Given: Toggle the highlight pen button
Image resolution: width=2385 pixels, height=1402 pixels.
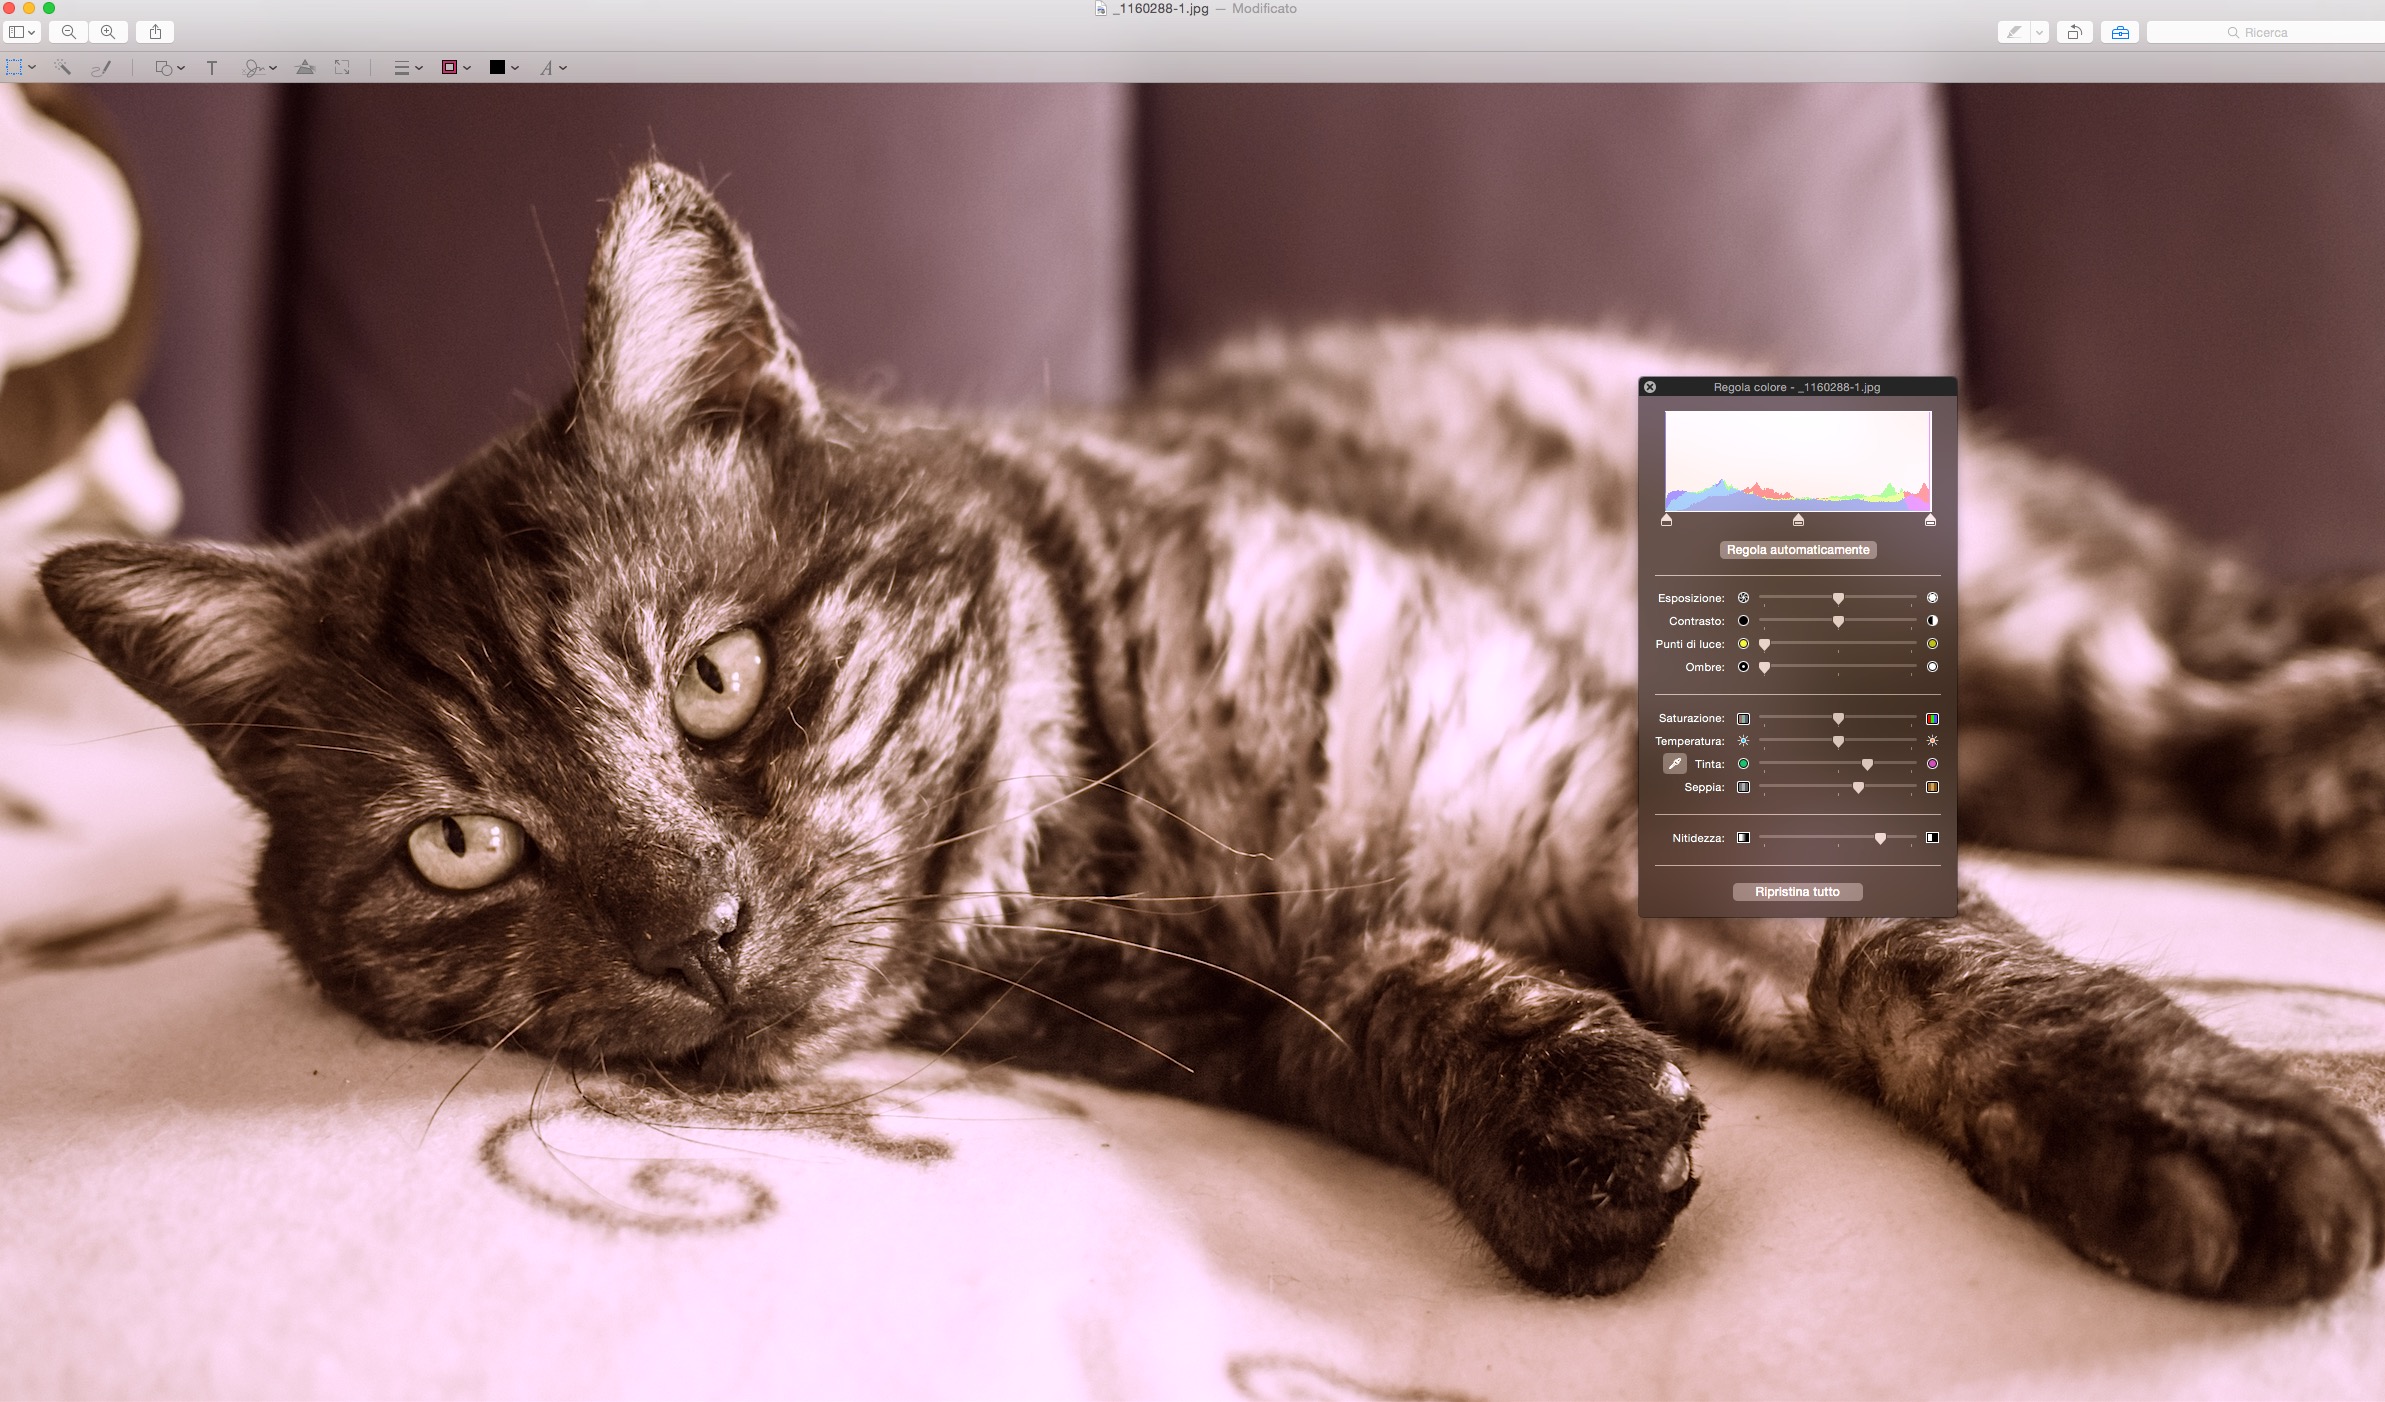Looking at the screenshot, I should pos(2014,33).
